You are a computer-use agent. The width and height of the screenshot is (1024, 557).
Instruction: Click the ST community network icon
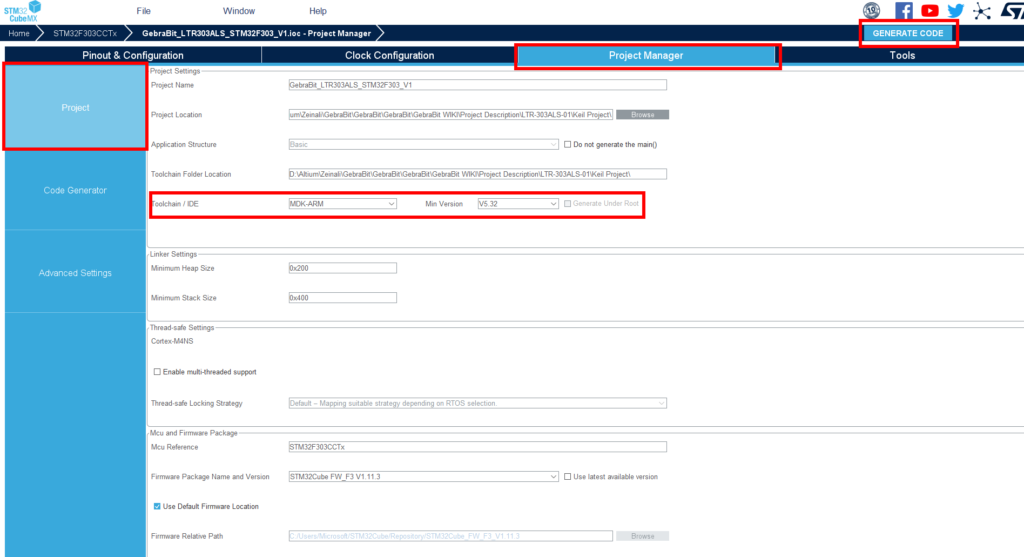pos(982,10)
